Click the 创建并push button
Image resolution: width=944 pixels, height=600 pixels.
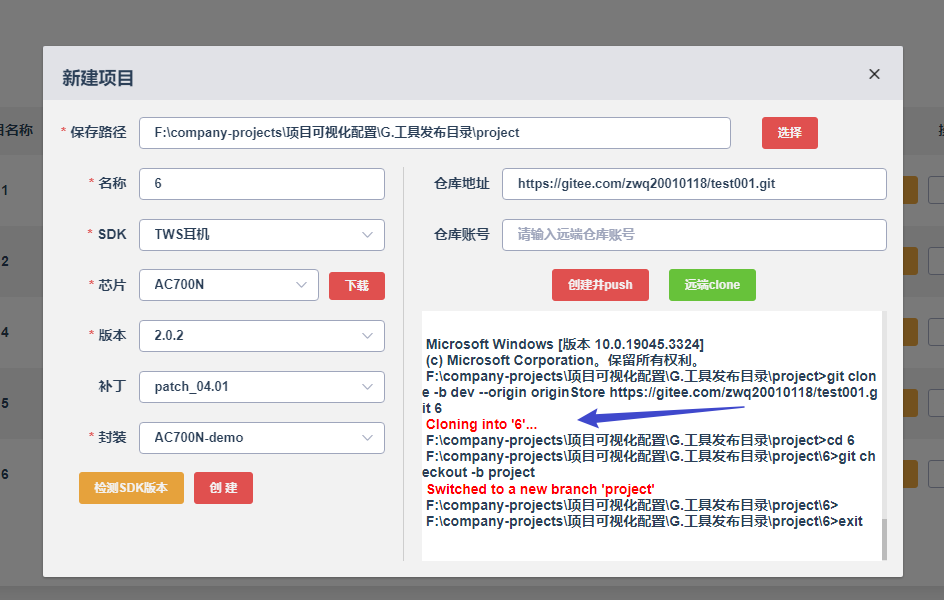click(600, 285)
